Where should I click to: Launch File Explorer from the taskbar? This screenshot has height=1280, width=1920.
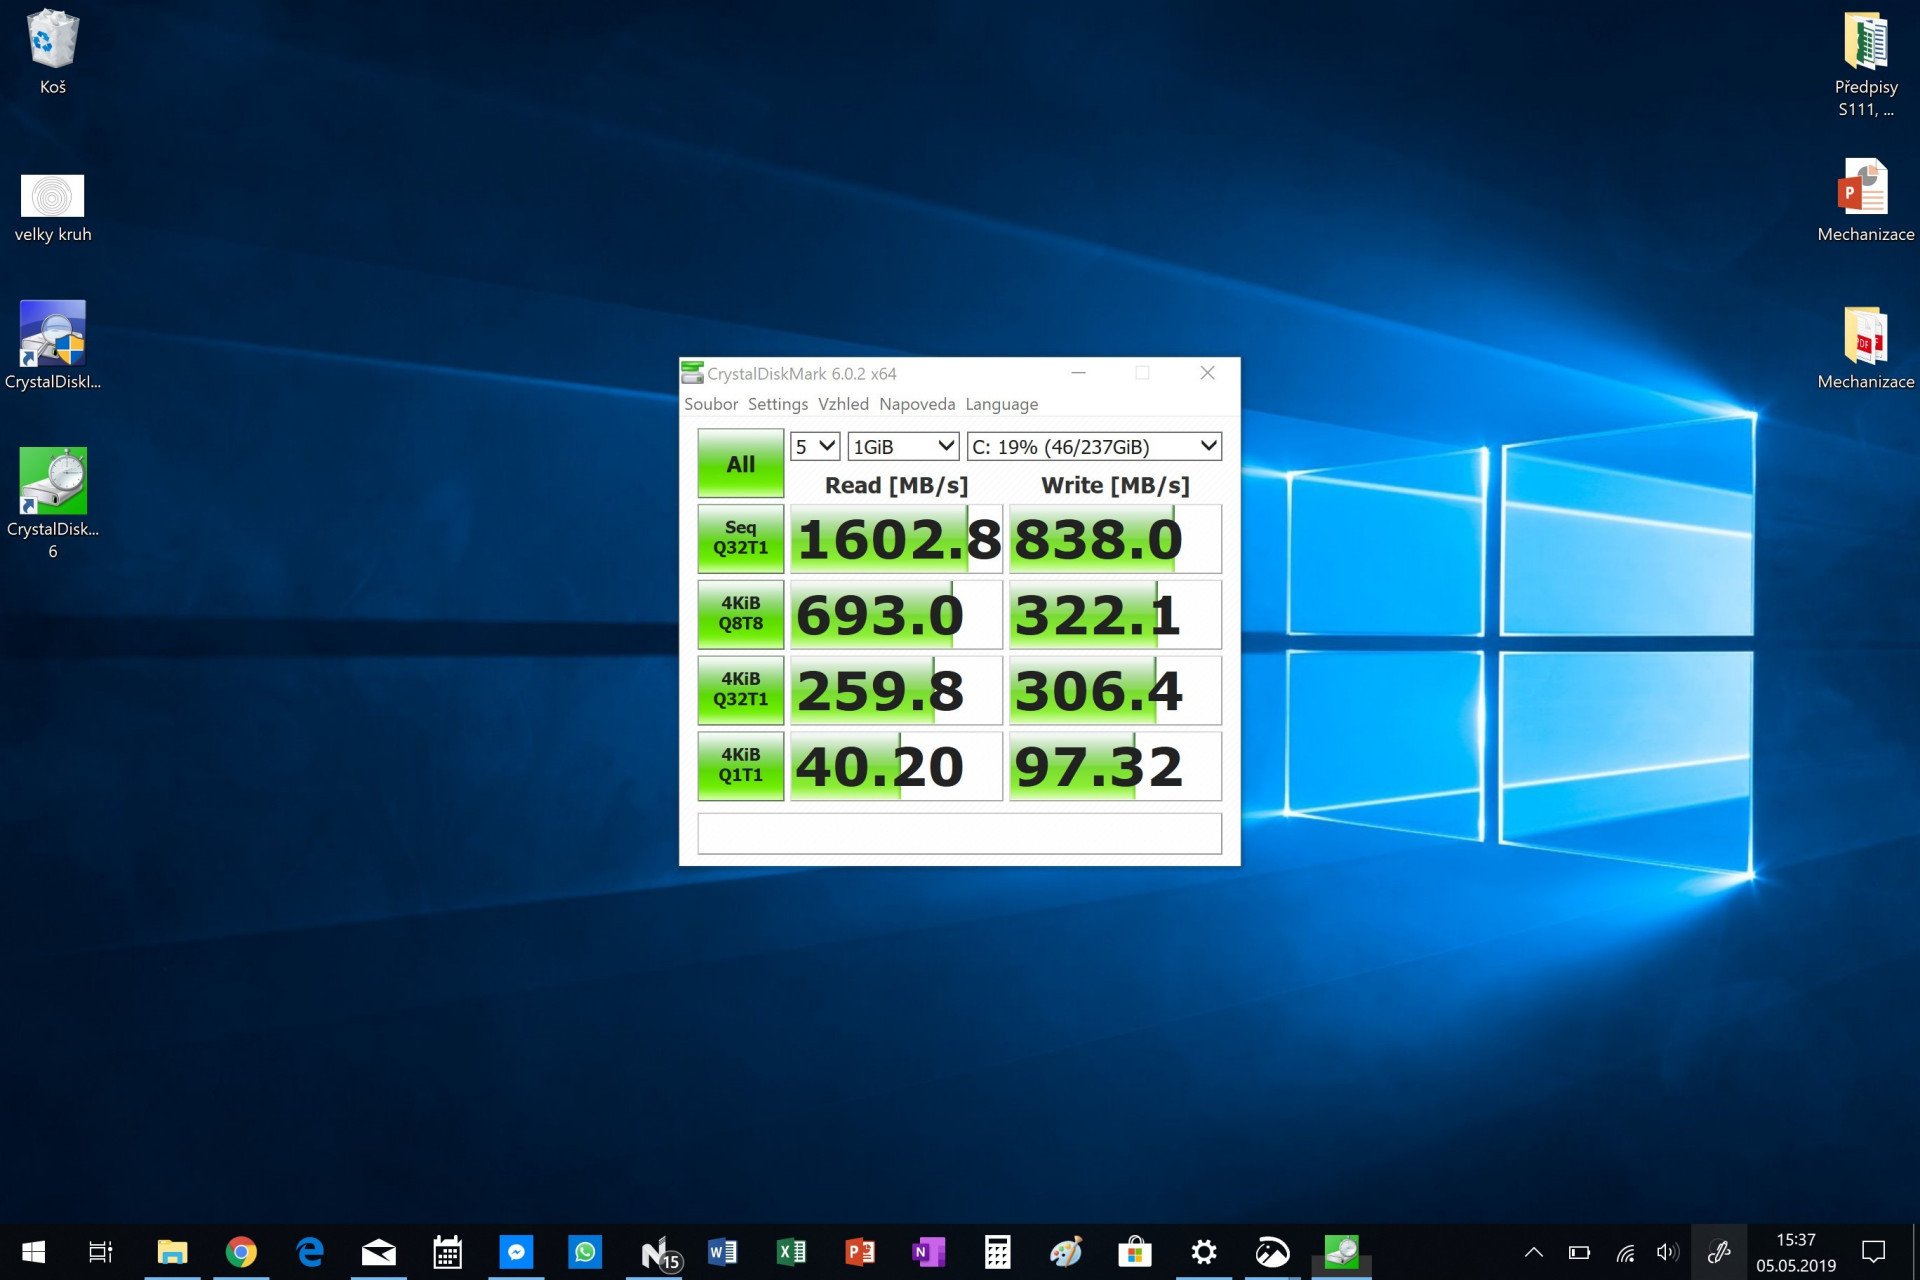172,1252
